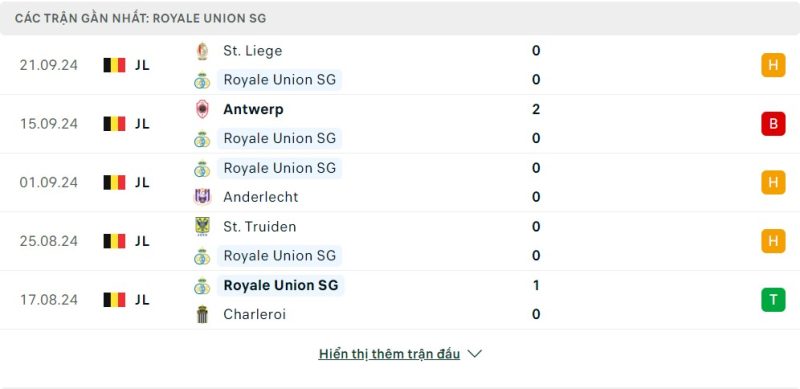Open the Antwerp team name

pyautogui.click(x=253, y=109)
